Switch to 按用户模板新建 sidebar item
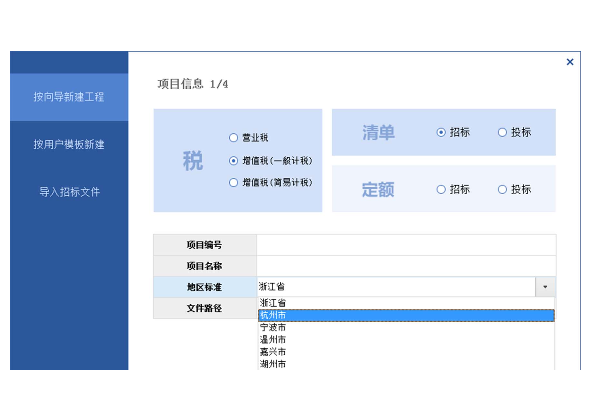This screenshot has height=400, width=590. point(69,144)
